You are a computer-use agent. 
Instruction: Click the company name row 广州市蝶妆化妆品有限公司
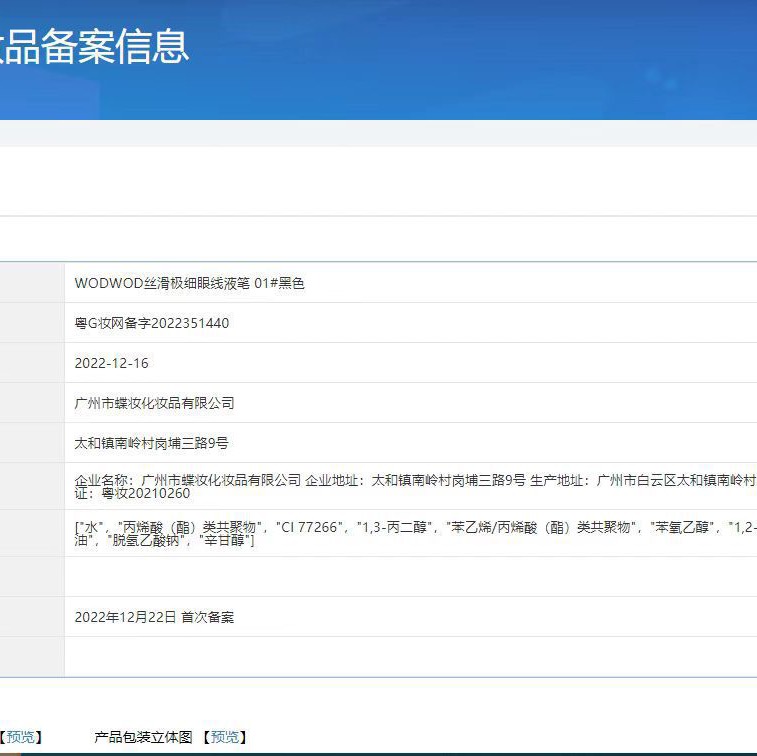(x=154, y=403)
